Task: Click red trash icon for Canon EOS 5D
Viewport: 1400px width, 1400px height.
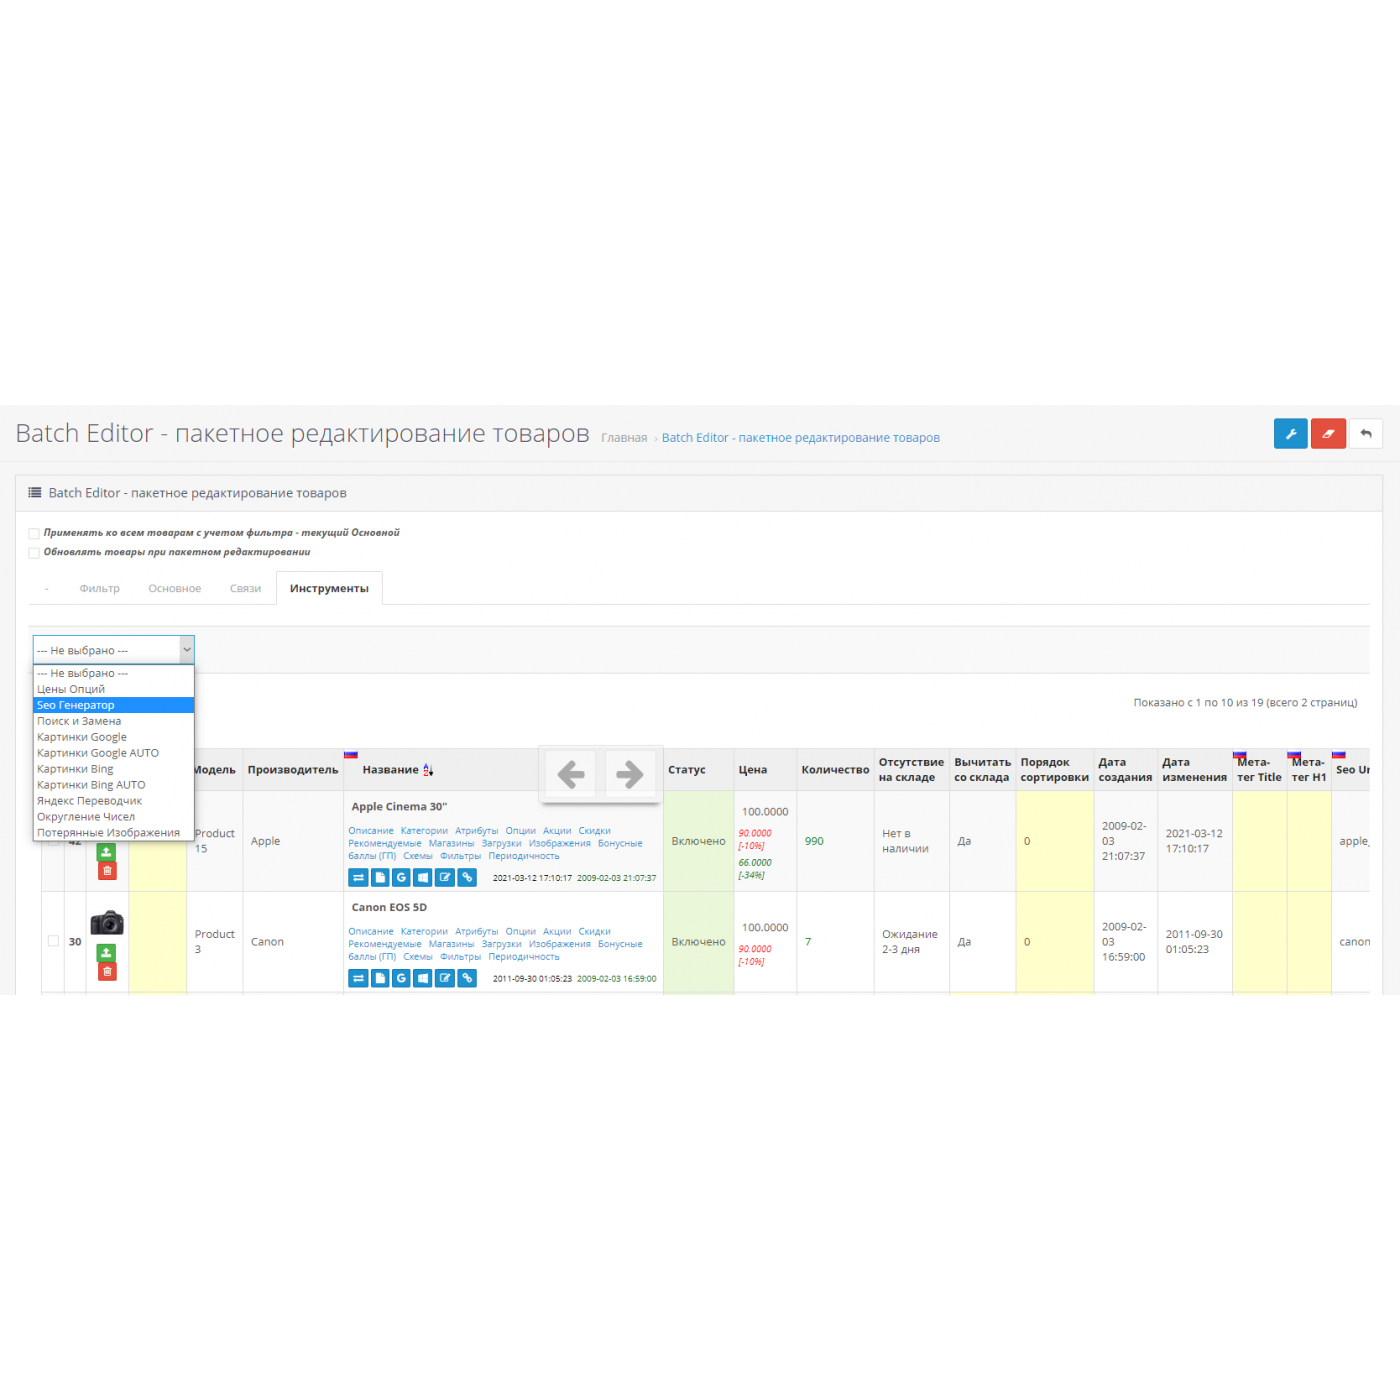Action: (107, 972)
